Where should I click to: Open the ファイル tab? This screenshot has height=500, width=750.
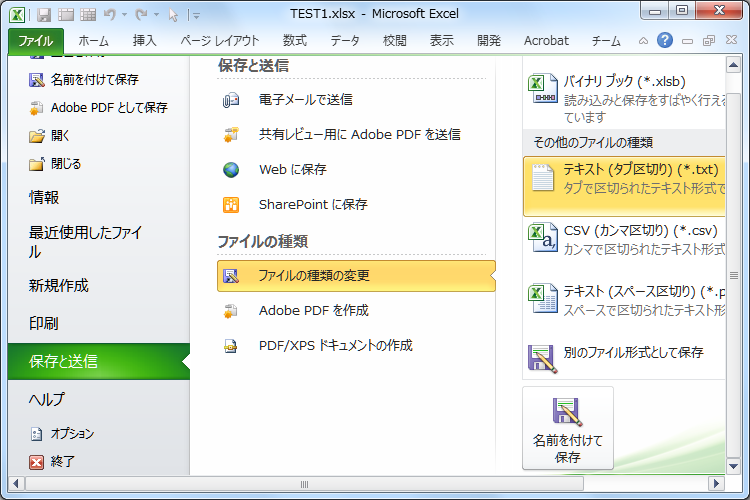click(36, 41)
